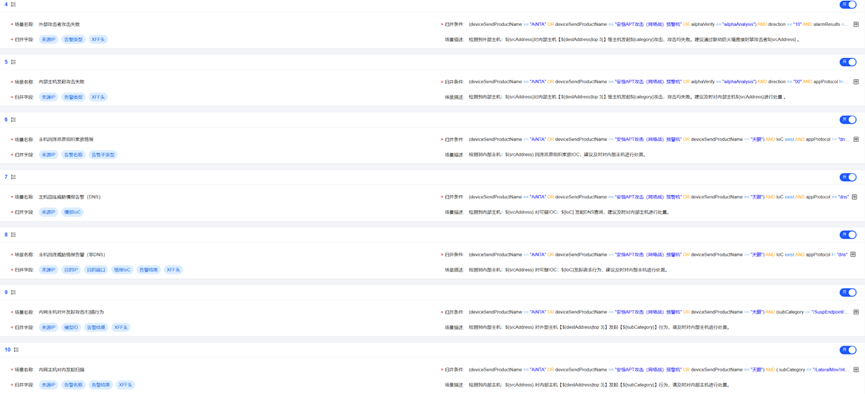Open the condition editor icon for rule 9
Viewport: 865px width, 394px height.
tap(856, 312)
